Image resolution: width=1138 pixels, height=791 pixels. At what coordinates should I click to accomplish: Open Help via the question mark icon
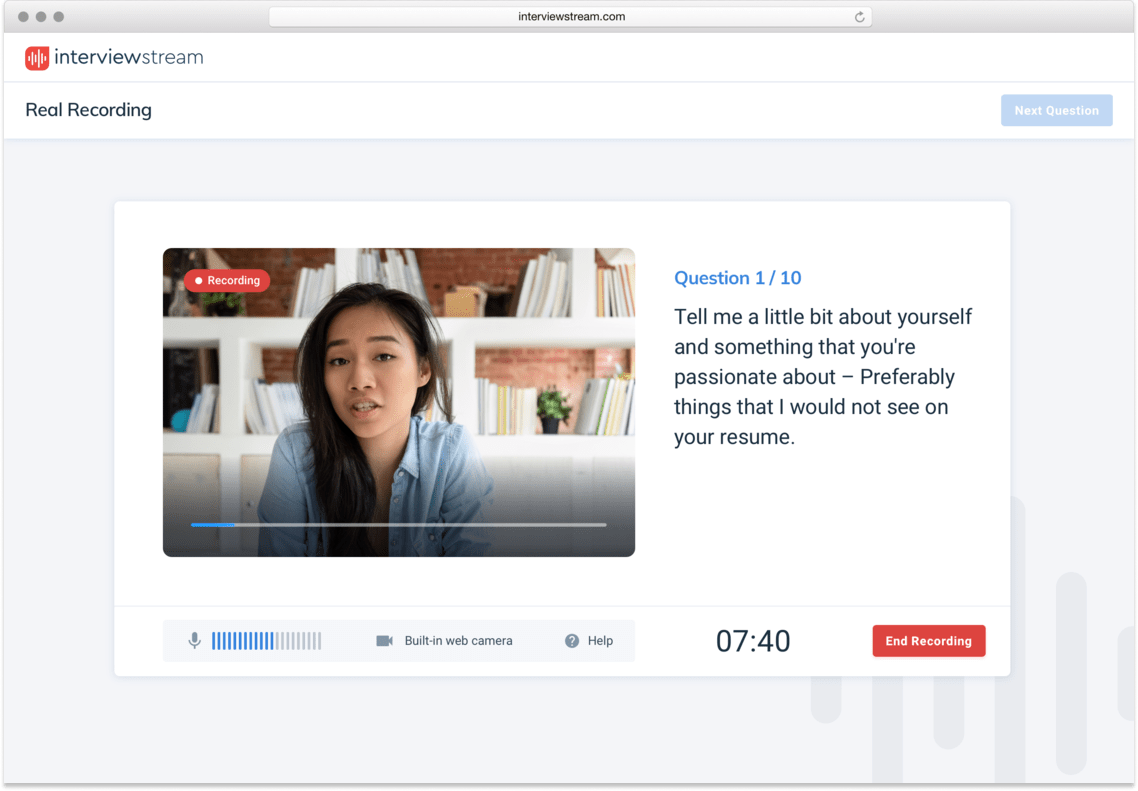point(570,641)
